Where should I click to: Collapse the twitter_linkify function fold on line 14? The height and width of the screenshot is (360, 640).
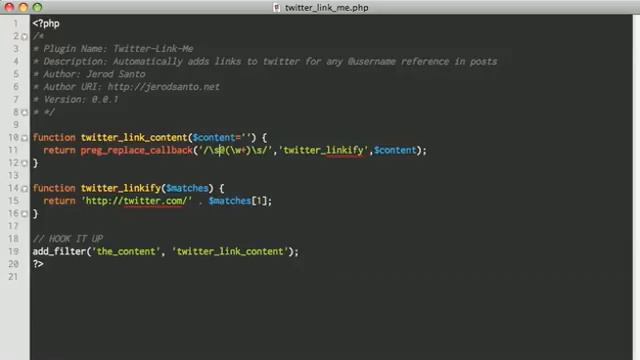(x=24, y=189)
